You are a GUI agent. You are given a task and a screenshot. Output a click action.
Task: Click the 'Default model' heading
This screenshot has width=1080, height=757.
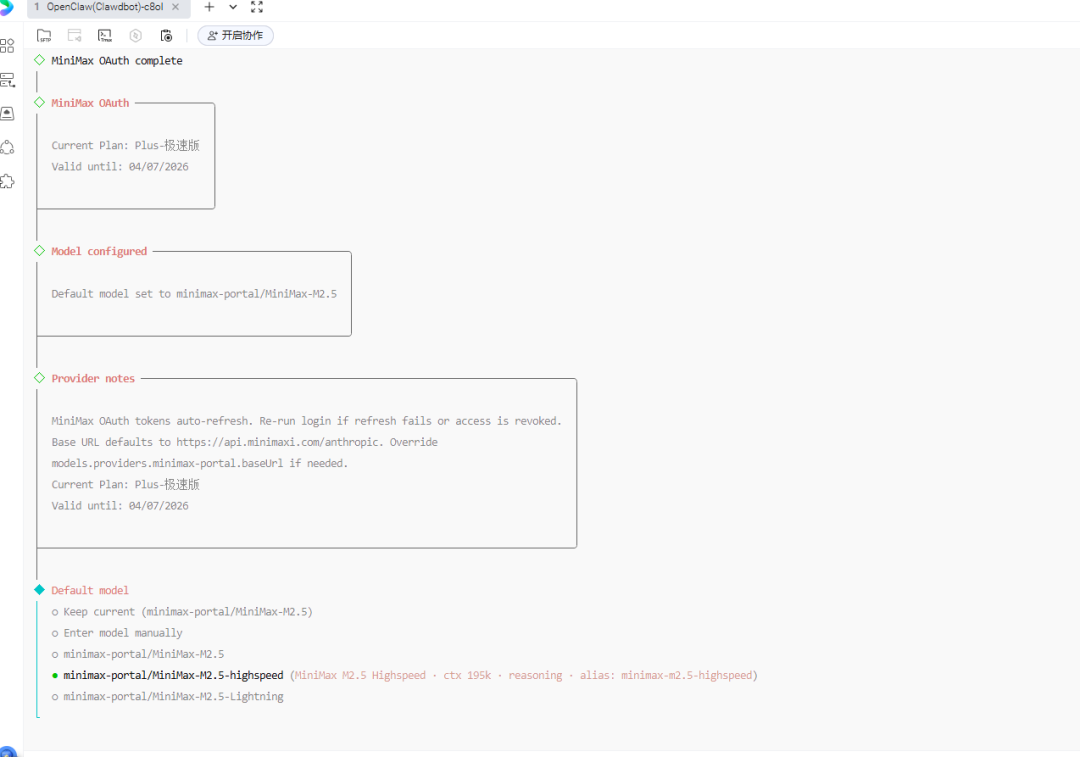coord(90,590)
